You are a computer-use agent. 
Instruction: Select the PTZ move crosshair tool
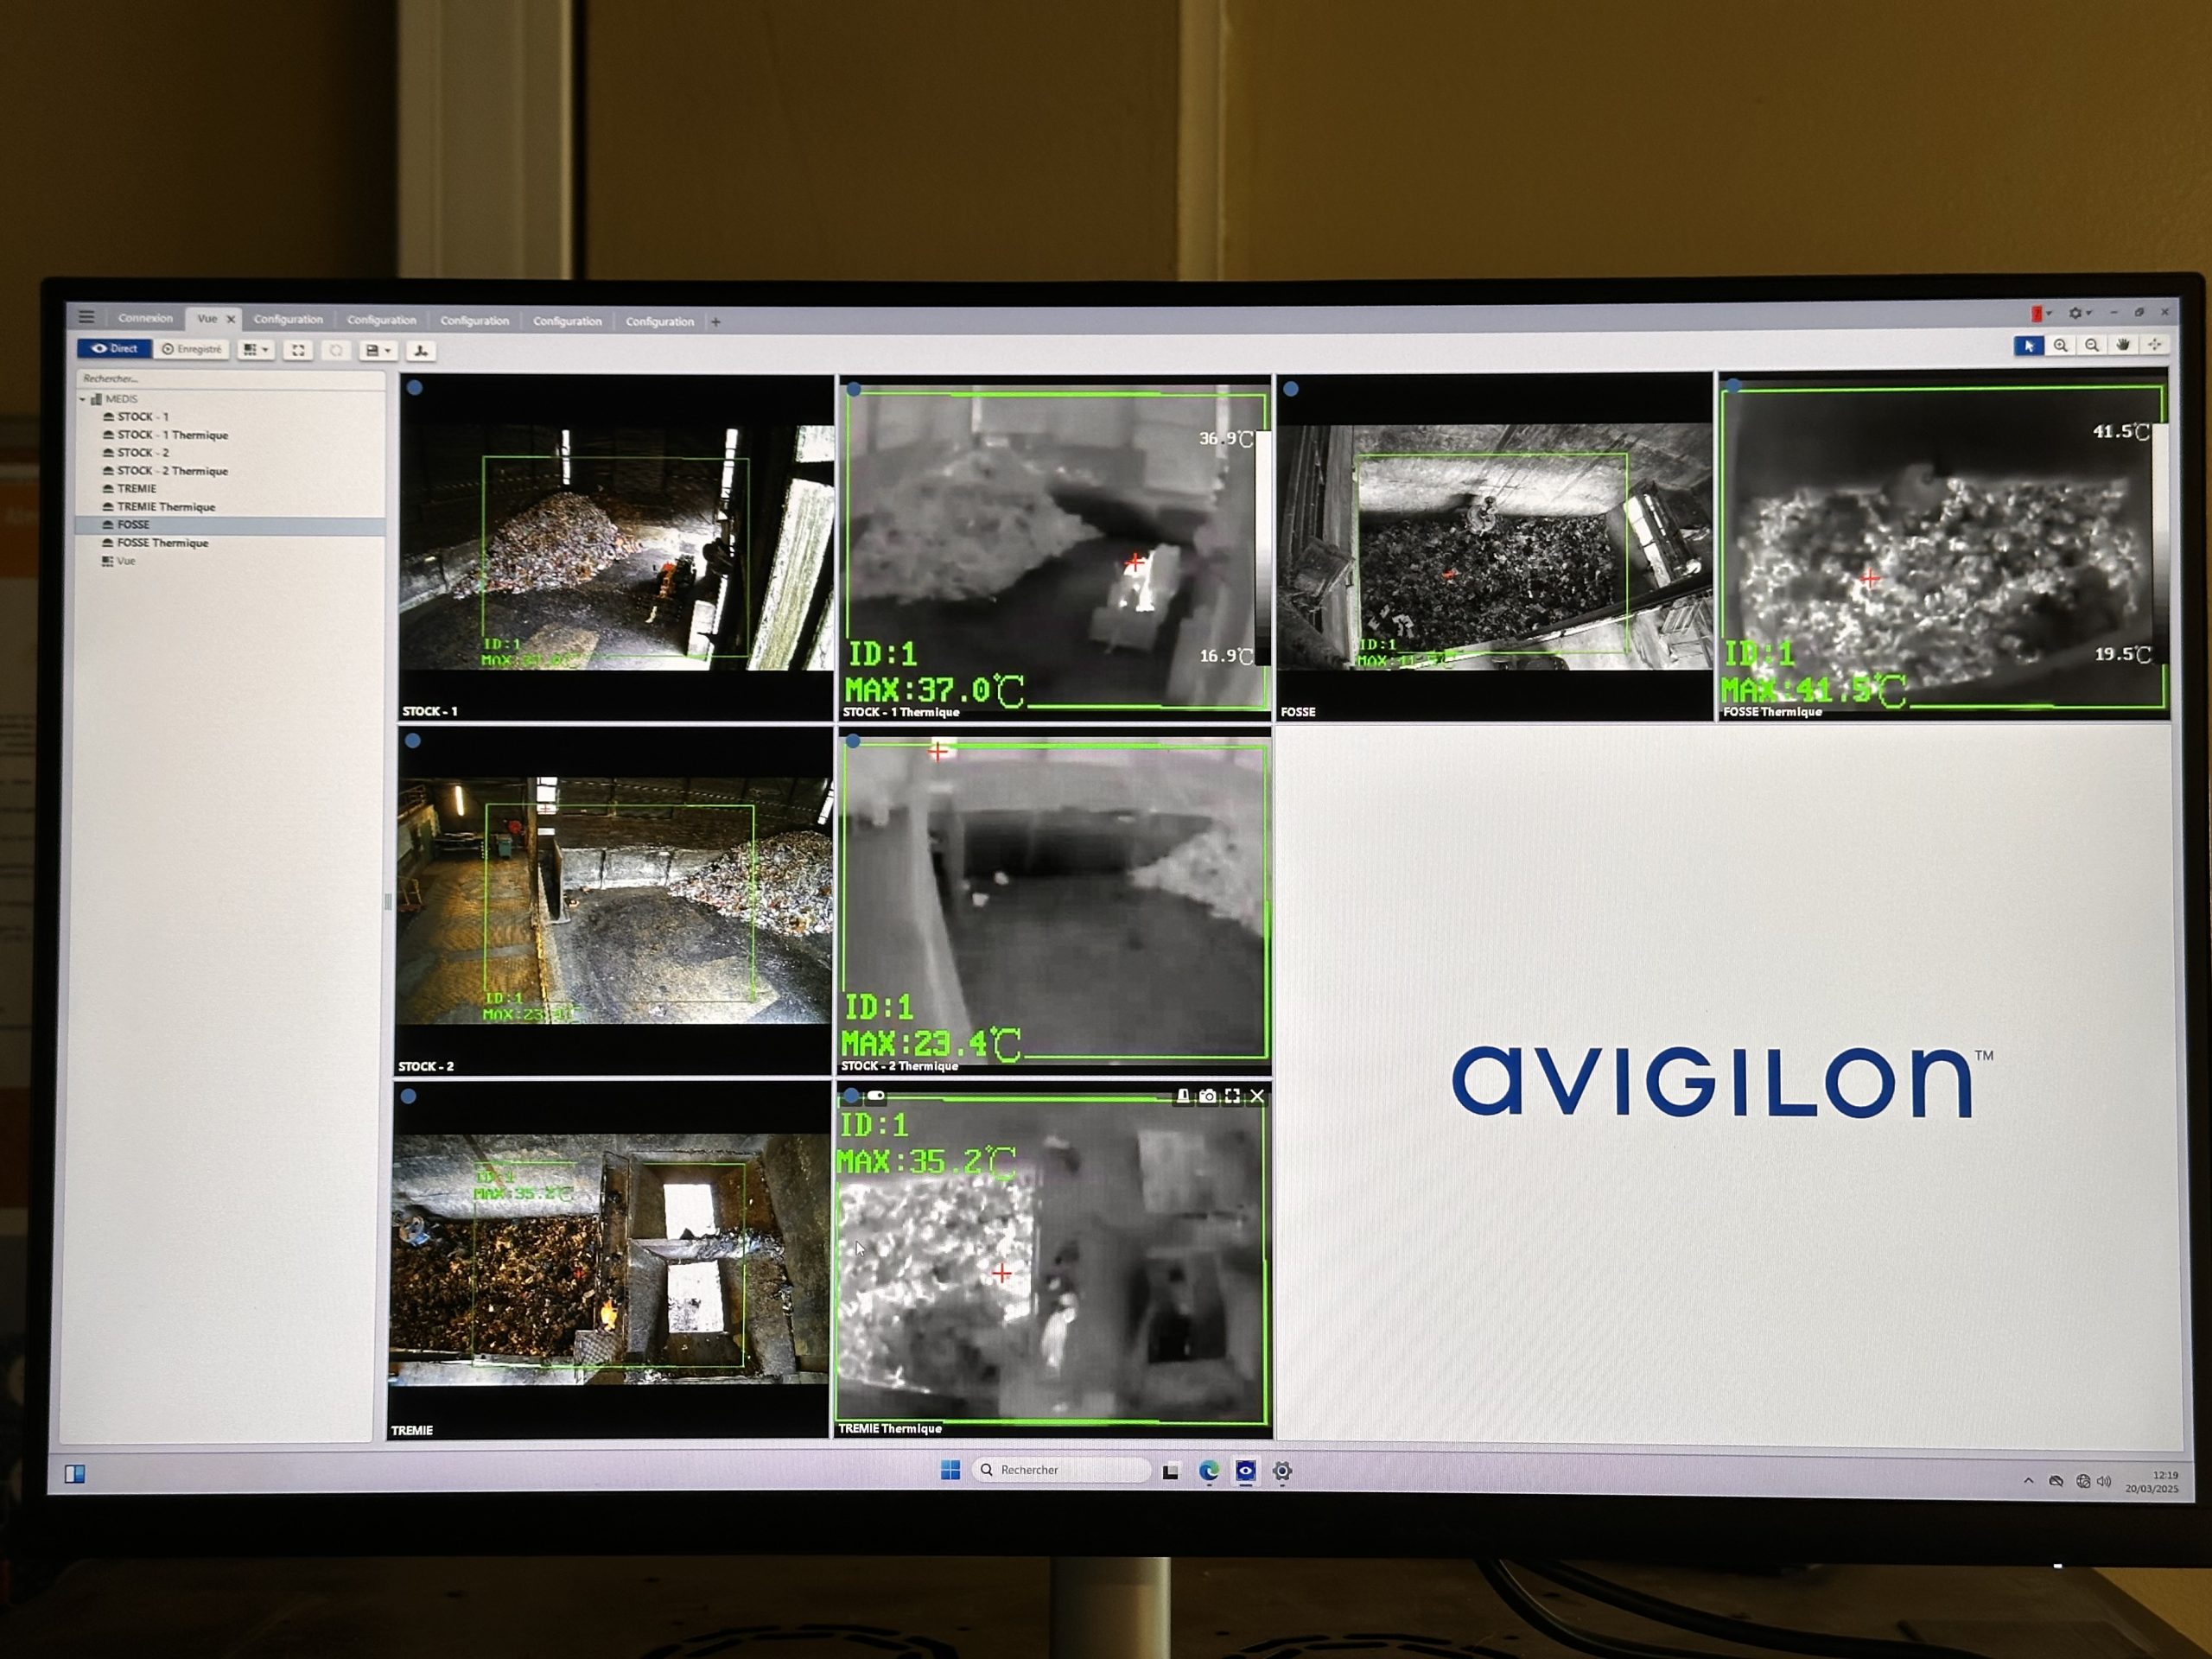click(x=2155, y=344)
